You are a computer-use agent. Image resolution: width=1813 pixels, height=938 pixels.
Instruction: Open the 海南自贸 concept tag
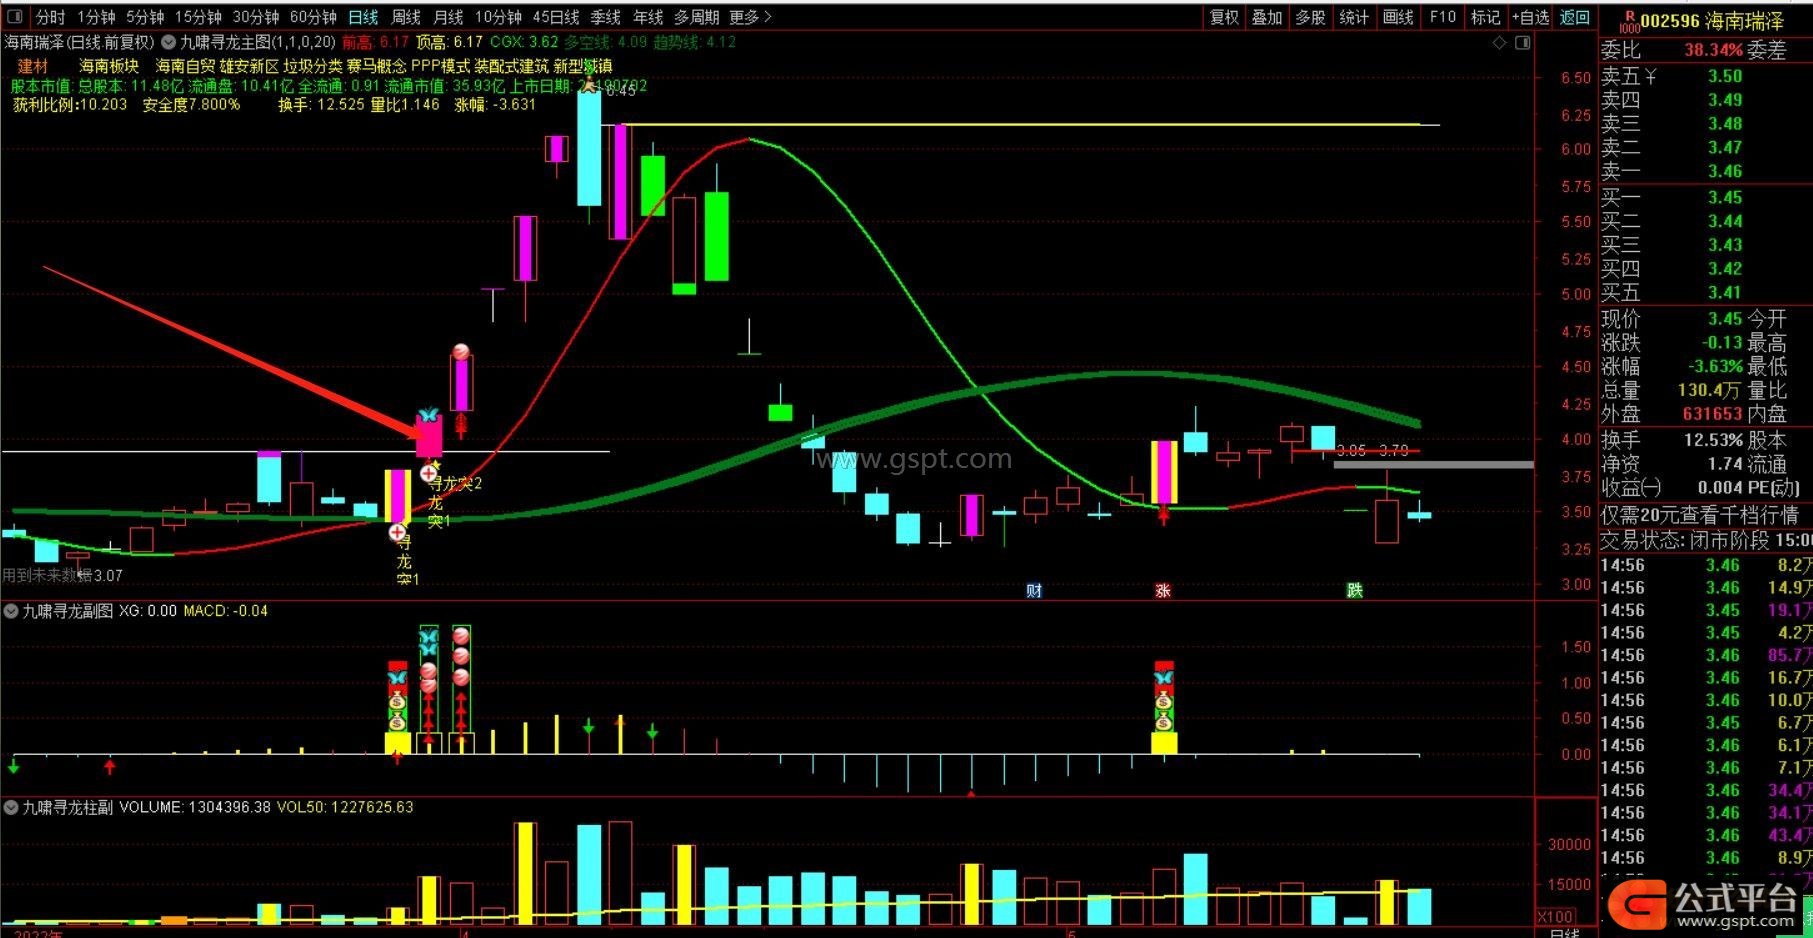[185, 66]
